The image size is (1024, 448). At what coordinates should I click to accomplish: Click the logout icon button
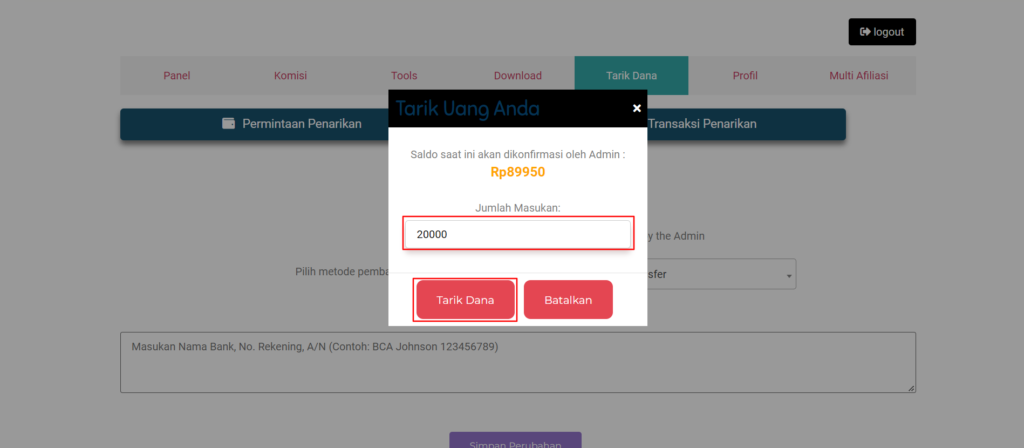pos(882,32)
